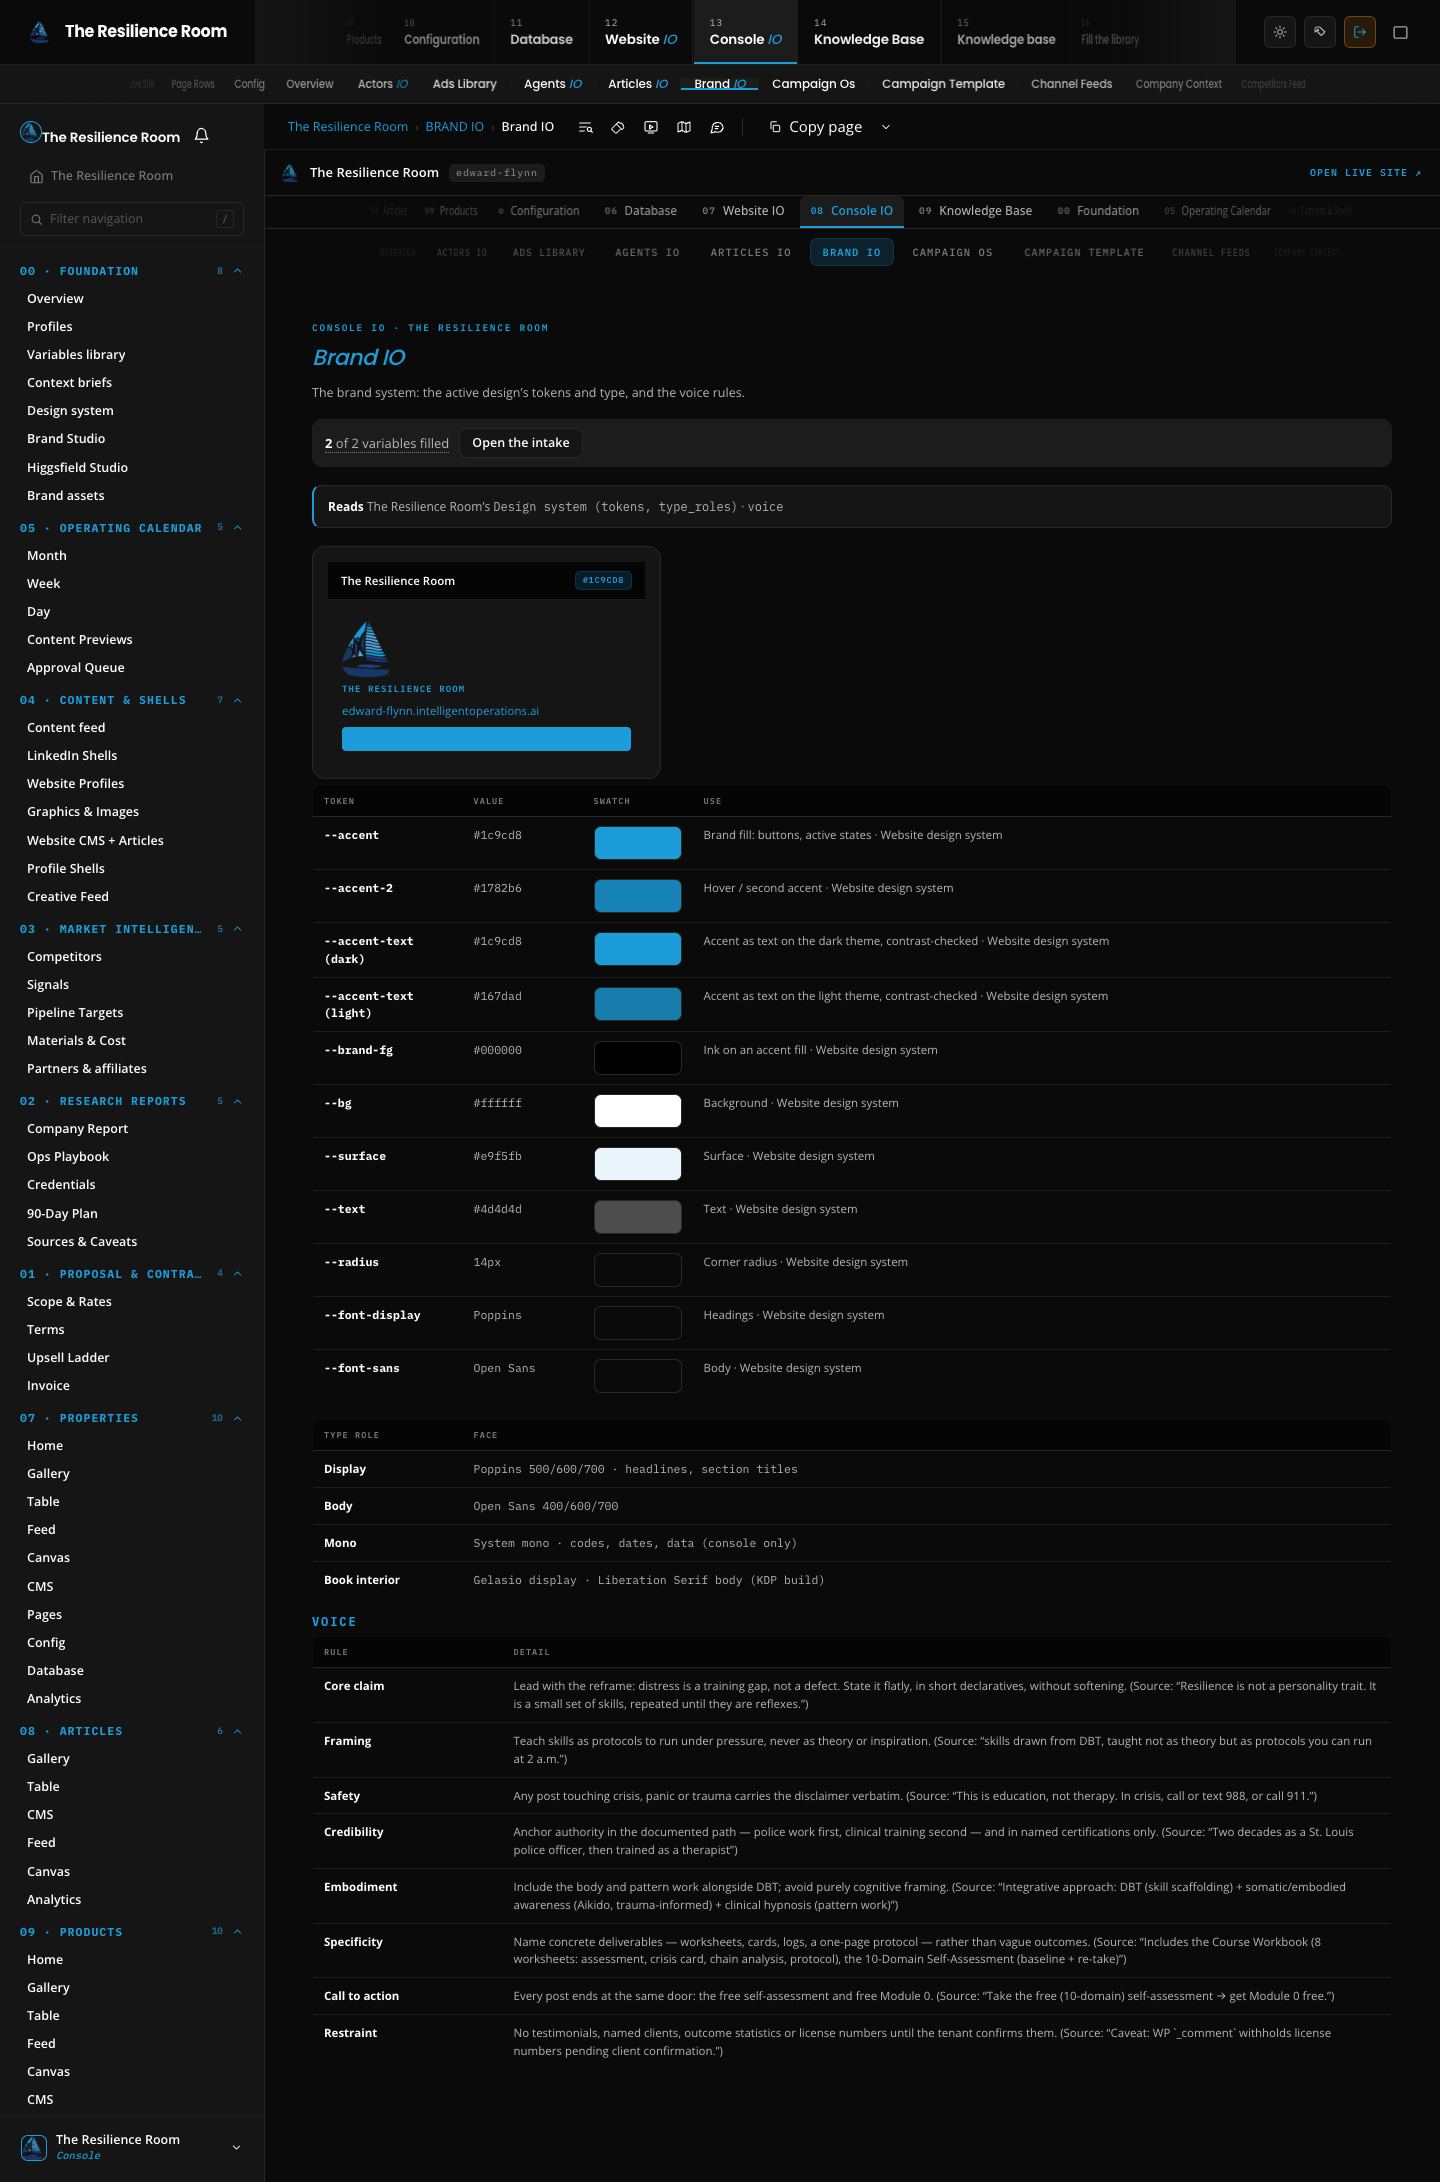Click the BRAND IO breadcrumb link
The width and height of the screenshot is (1440, 2182).
coord(455,127)
